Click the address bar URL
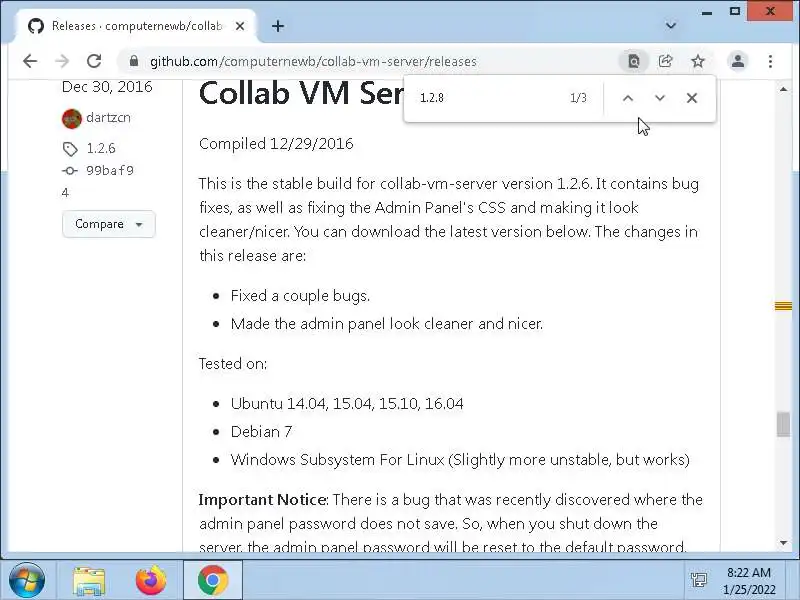The image size is (800, 600). tap(313, 61)
